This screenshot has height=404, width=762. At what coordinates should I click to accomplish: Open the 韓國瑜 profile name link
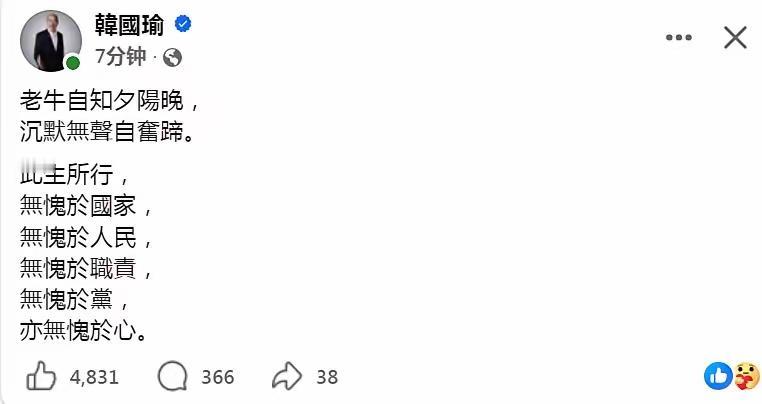tap(129, 25)
